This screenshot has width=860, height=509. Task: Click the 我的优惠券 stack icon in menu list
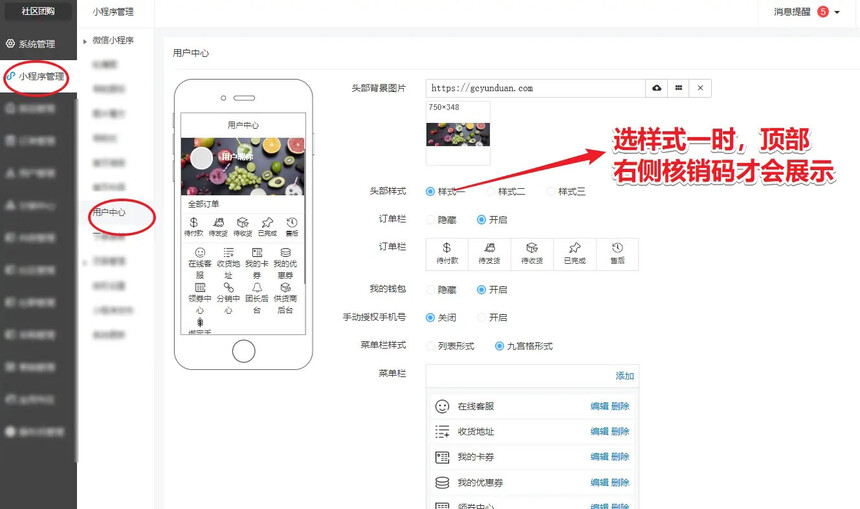coord(442,483)
